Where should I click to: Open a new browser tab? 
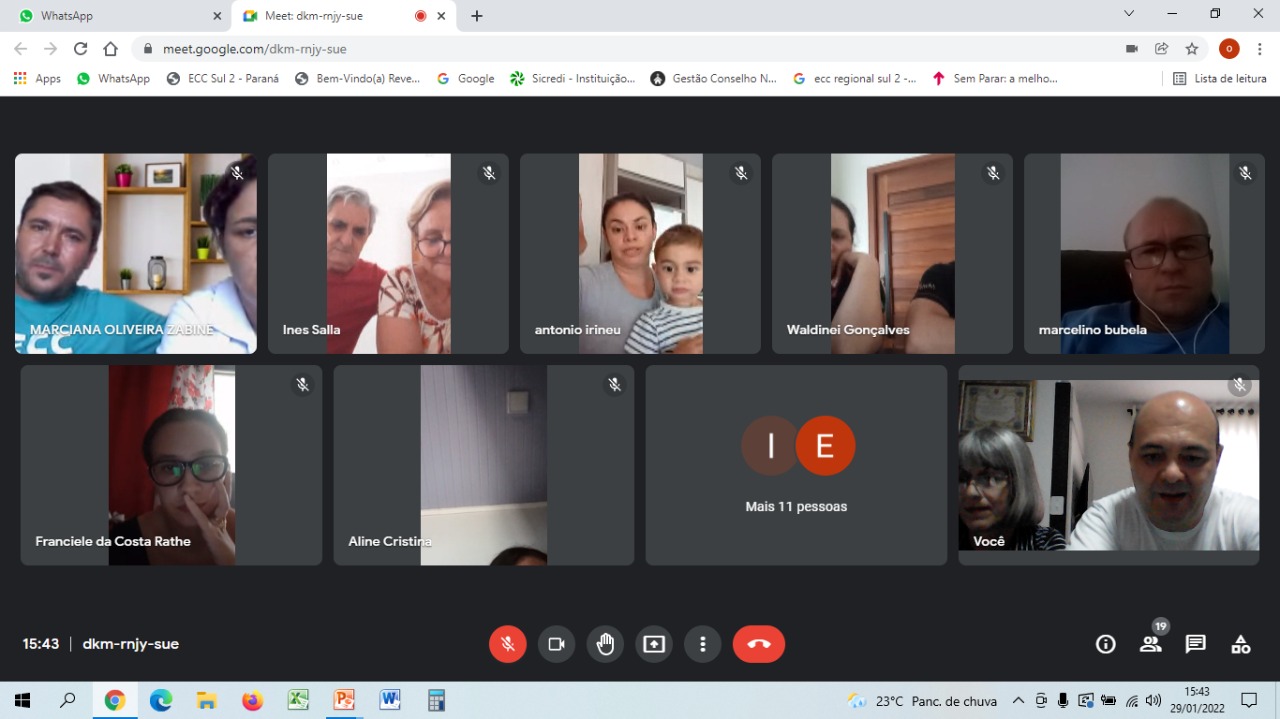coord(477,16)
